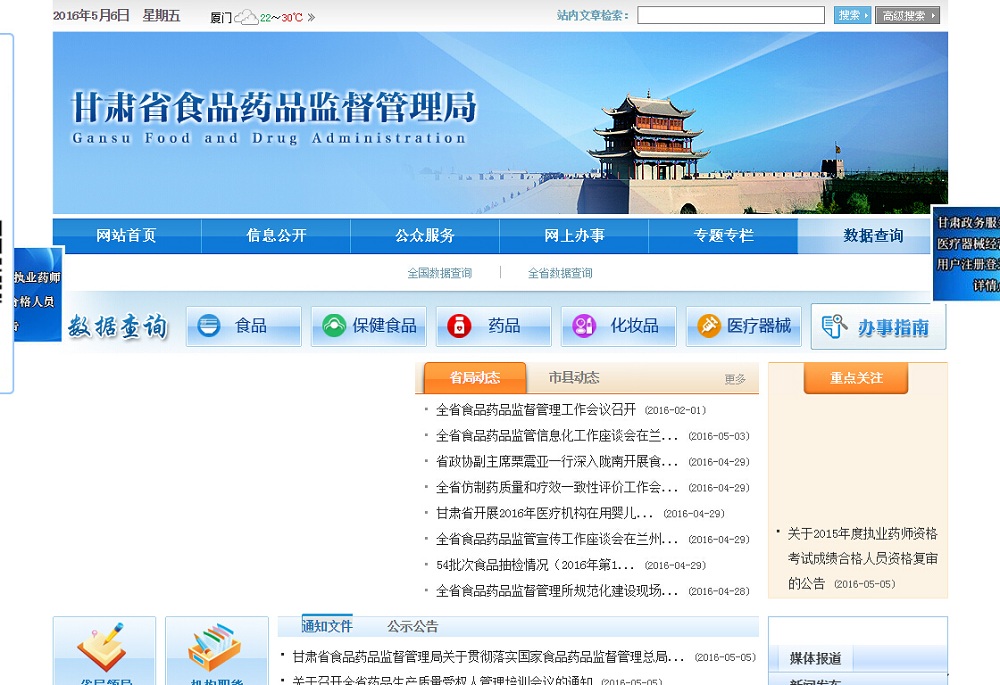Open news 全省食品监督管理所规范化建设现场
The height and width of the screenshot is (685, 1000).
tap(556, 591)
